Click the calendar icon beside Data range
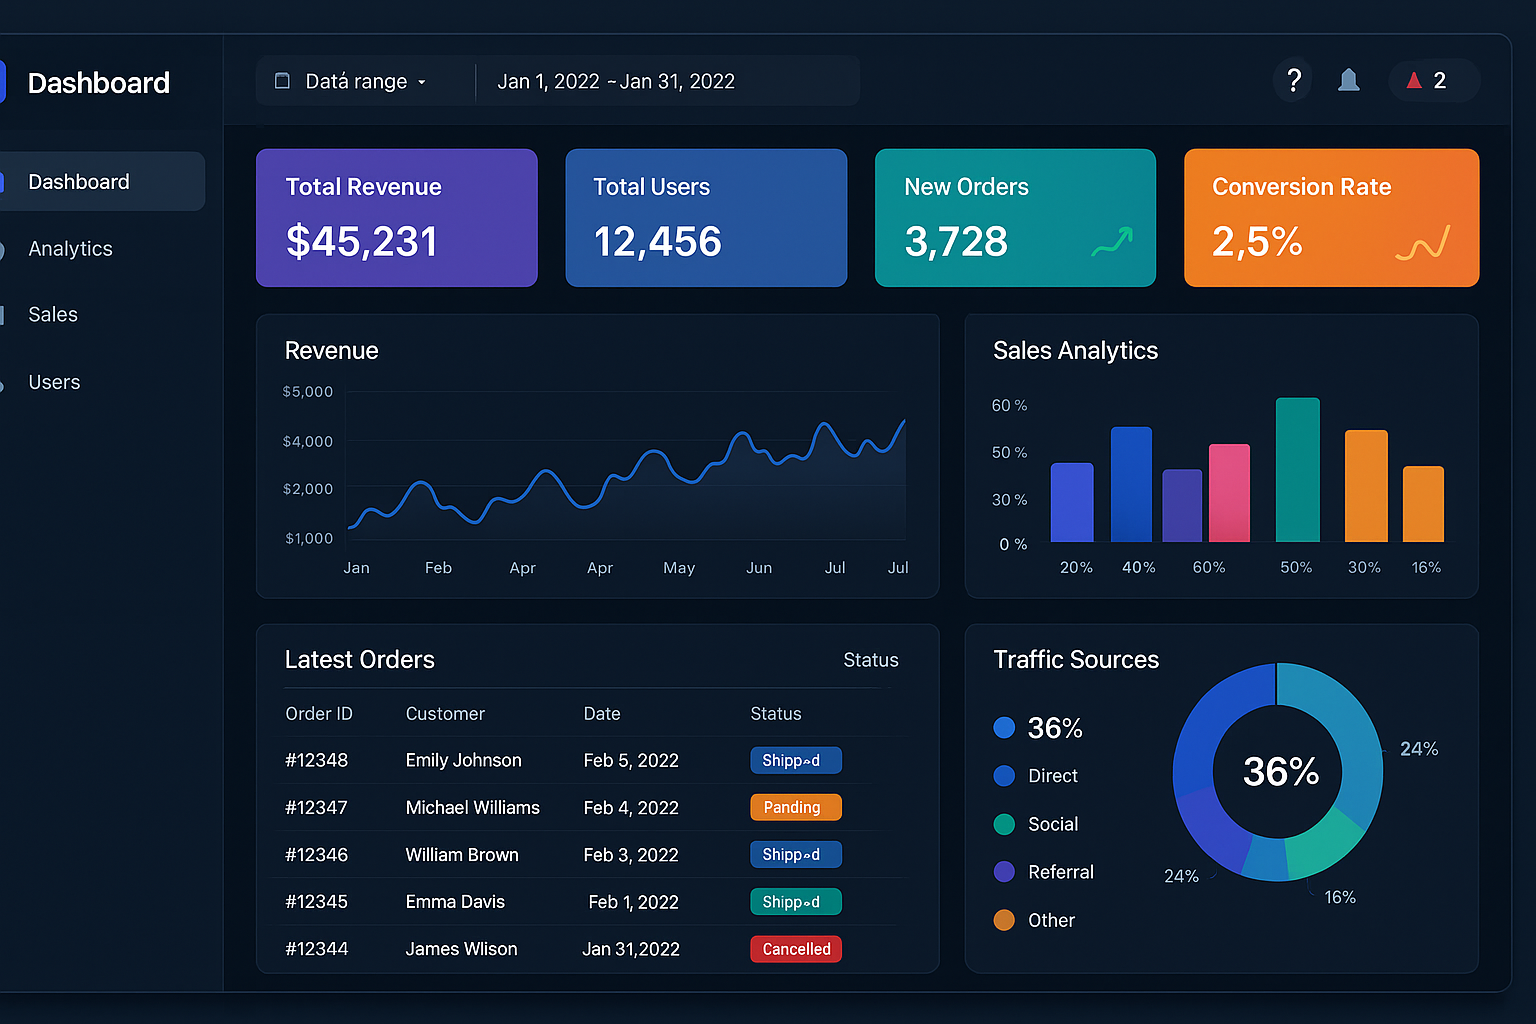This screenshot has width=1536, height=1024. pos(282,81)
